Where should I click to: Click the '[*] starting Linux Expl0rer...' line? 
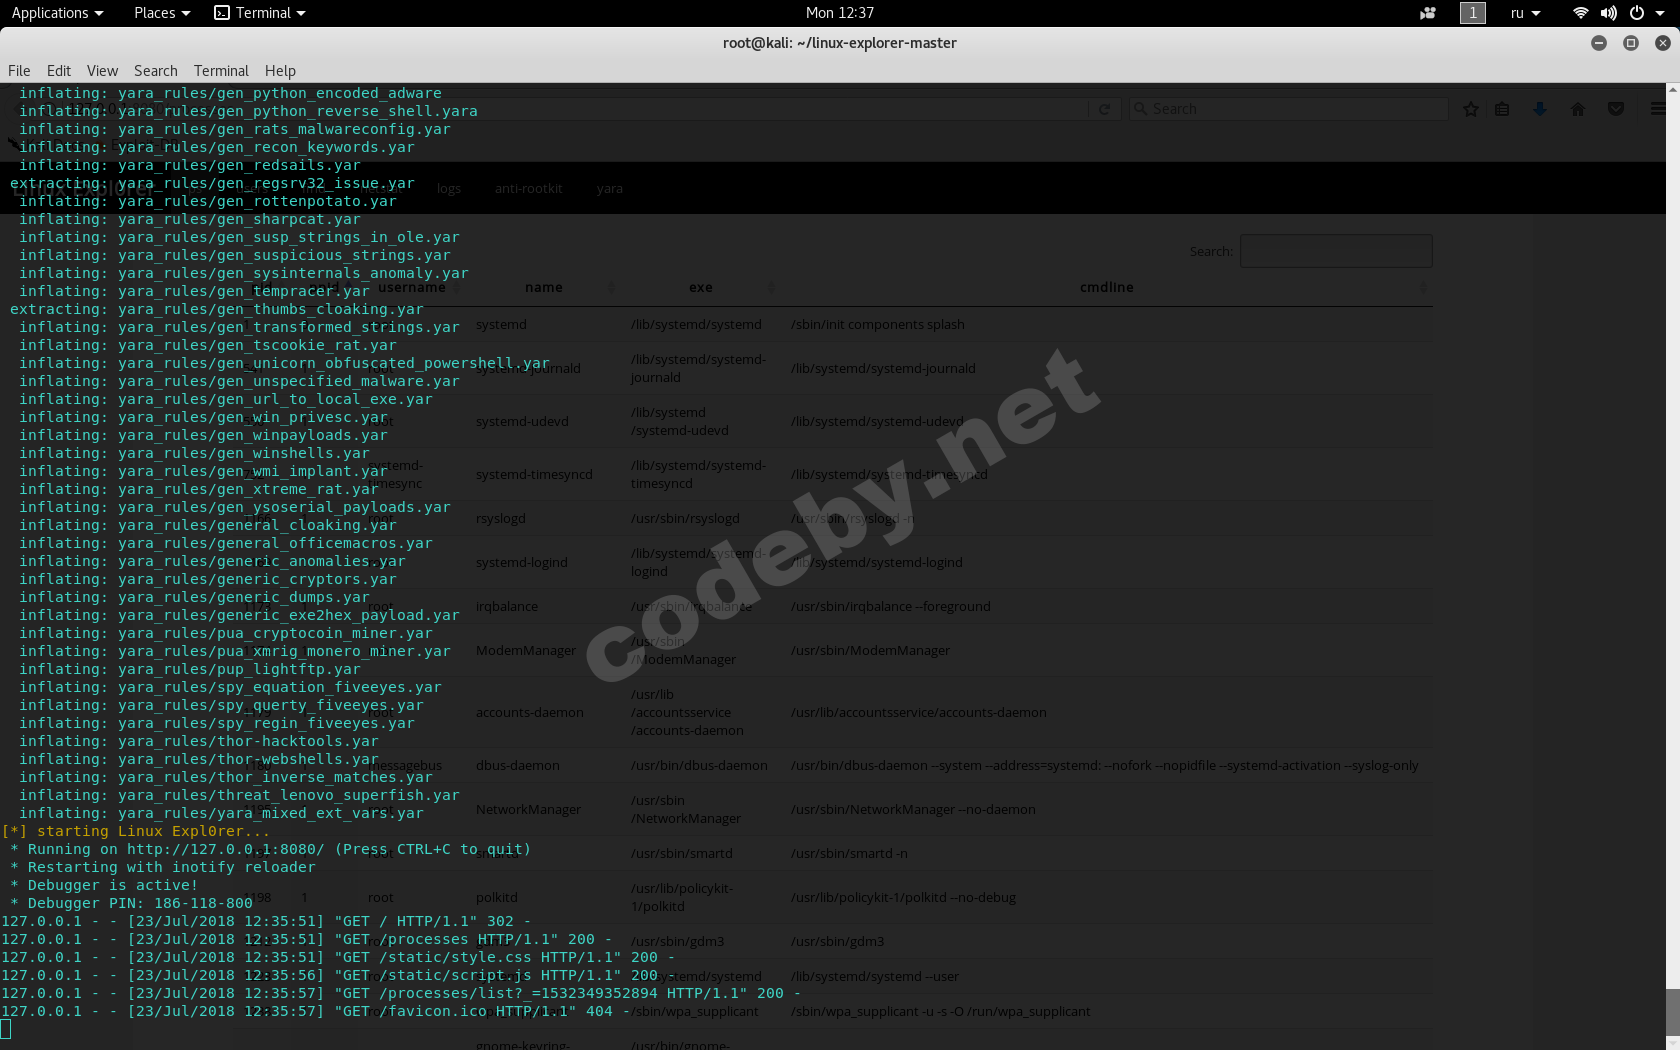pos(136,832)
